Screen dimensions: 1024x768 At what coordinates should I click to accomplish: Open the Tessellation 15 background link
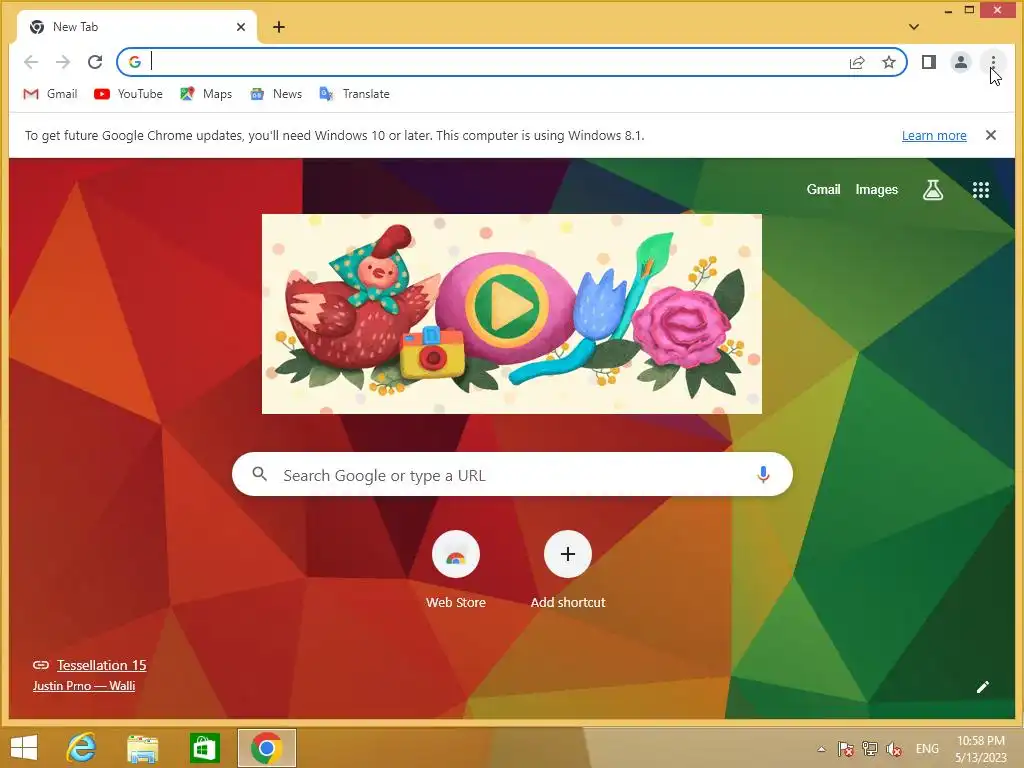101,665
